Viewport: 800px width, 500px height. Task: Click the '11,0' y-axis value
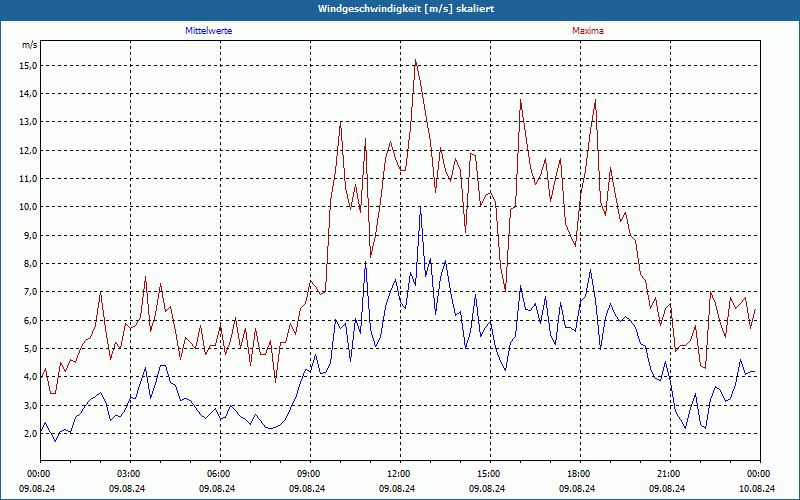28,178
